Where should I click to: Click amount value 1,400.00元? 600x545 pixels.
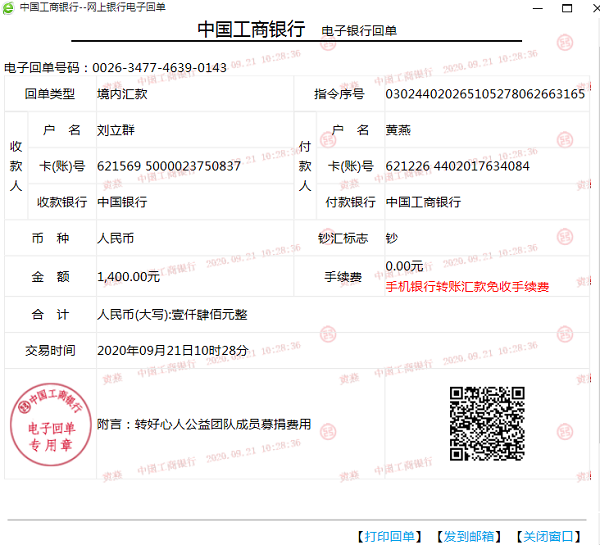(128, 276)
